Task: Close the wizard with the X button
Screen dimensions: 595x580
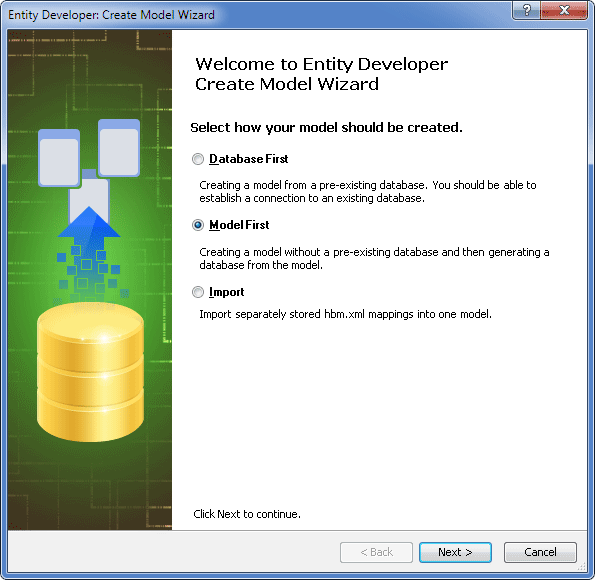Action: pyautogui.click(x=564, y=10)
